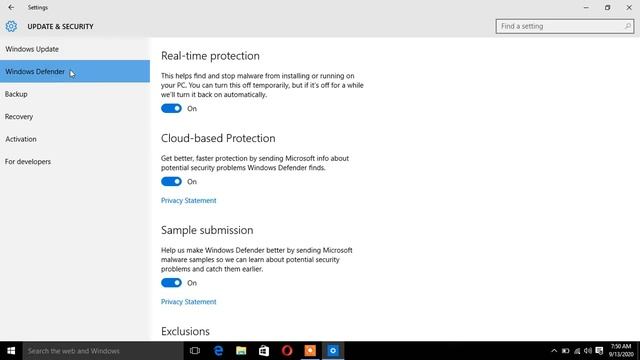The image size is (640, 360).
Task: Click the Update & Security gear icon
Action: pyautogui.click(x=11, y=26)
